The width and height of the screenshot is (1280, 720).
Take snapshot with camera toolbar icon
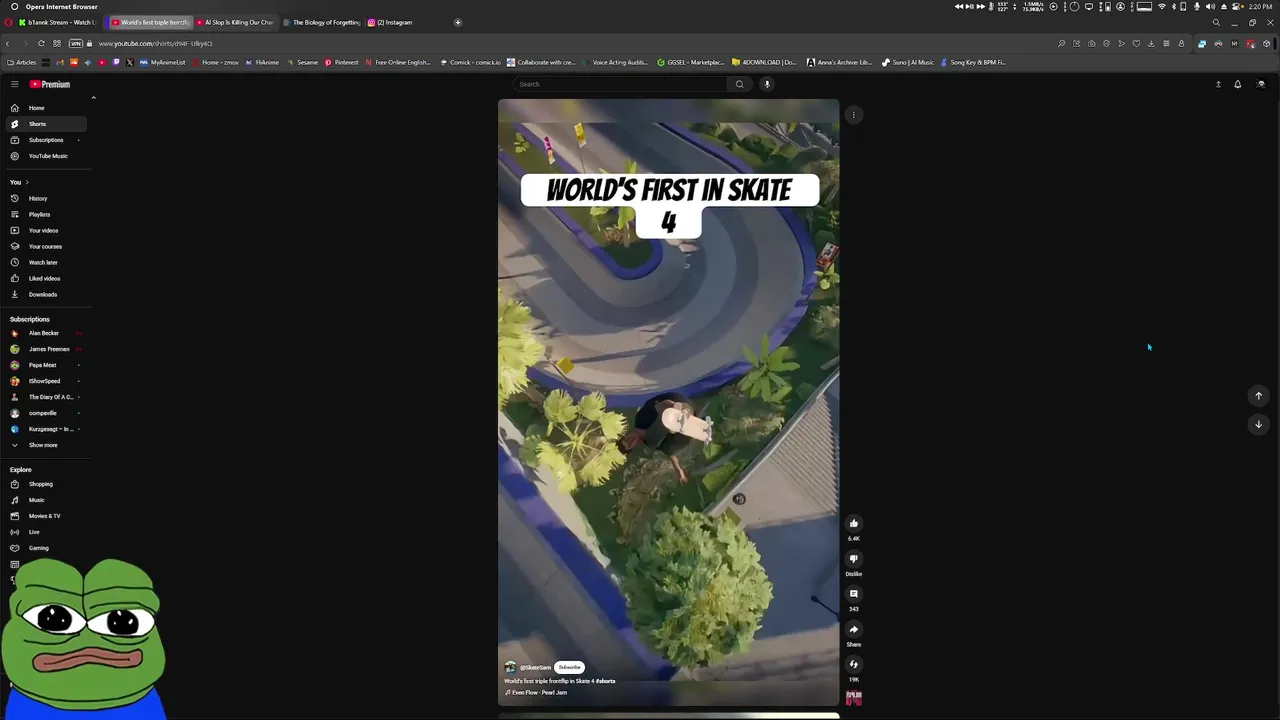(x=1091, y=43)
